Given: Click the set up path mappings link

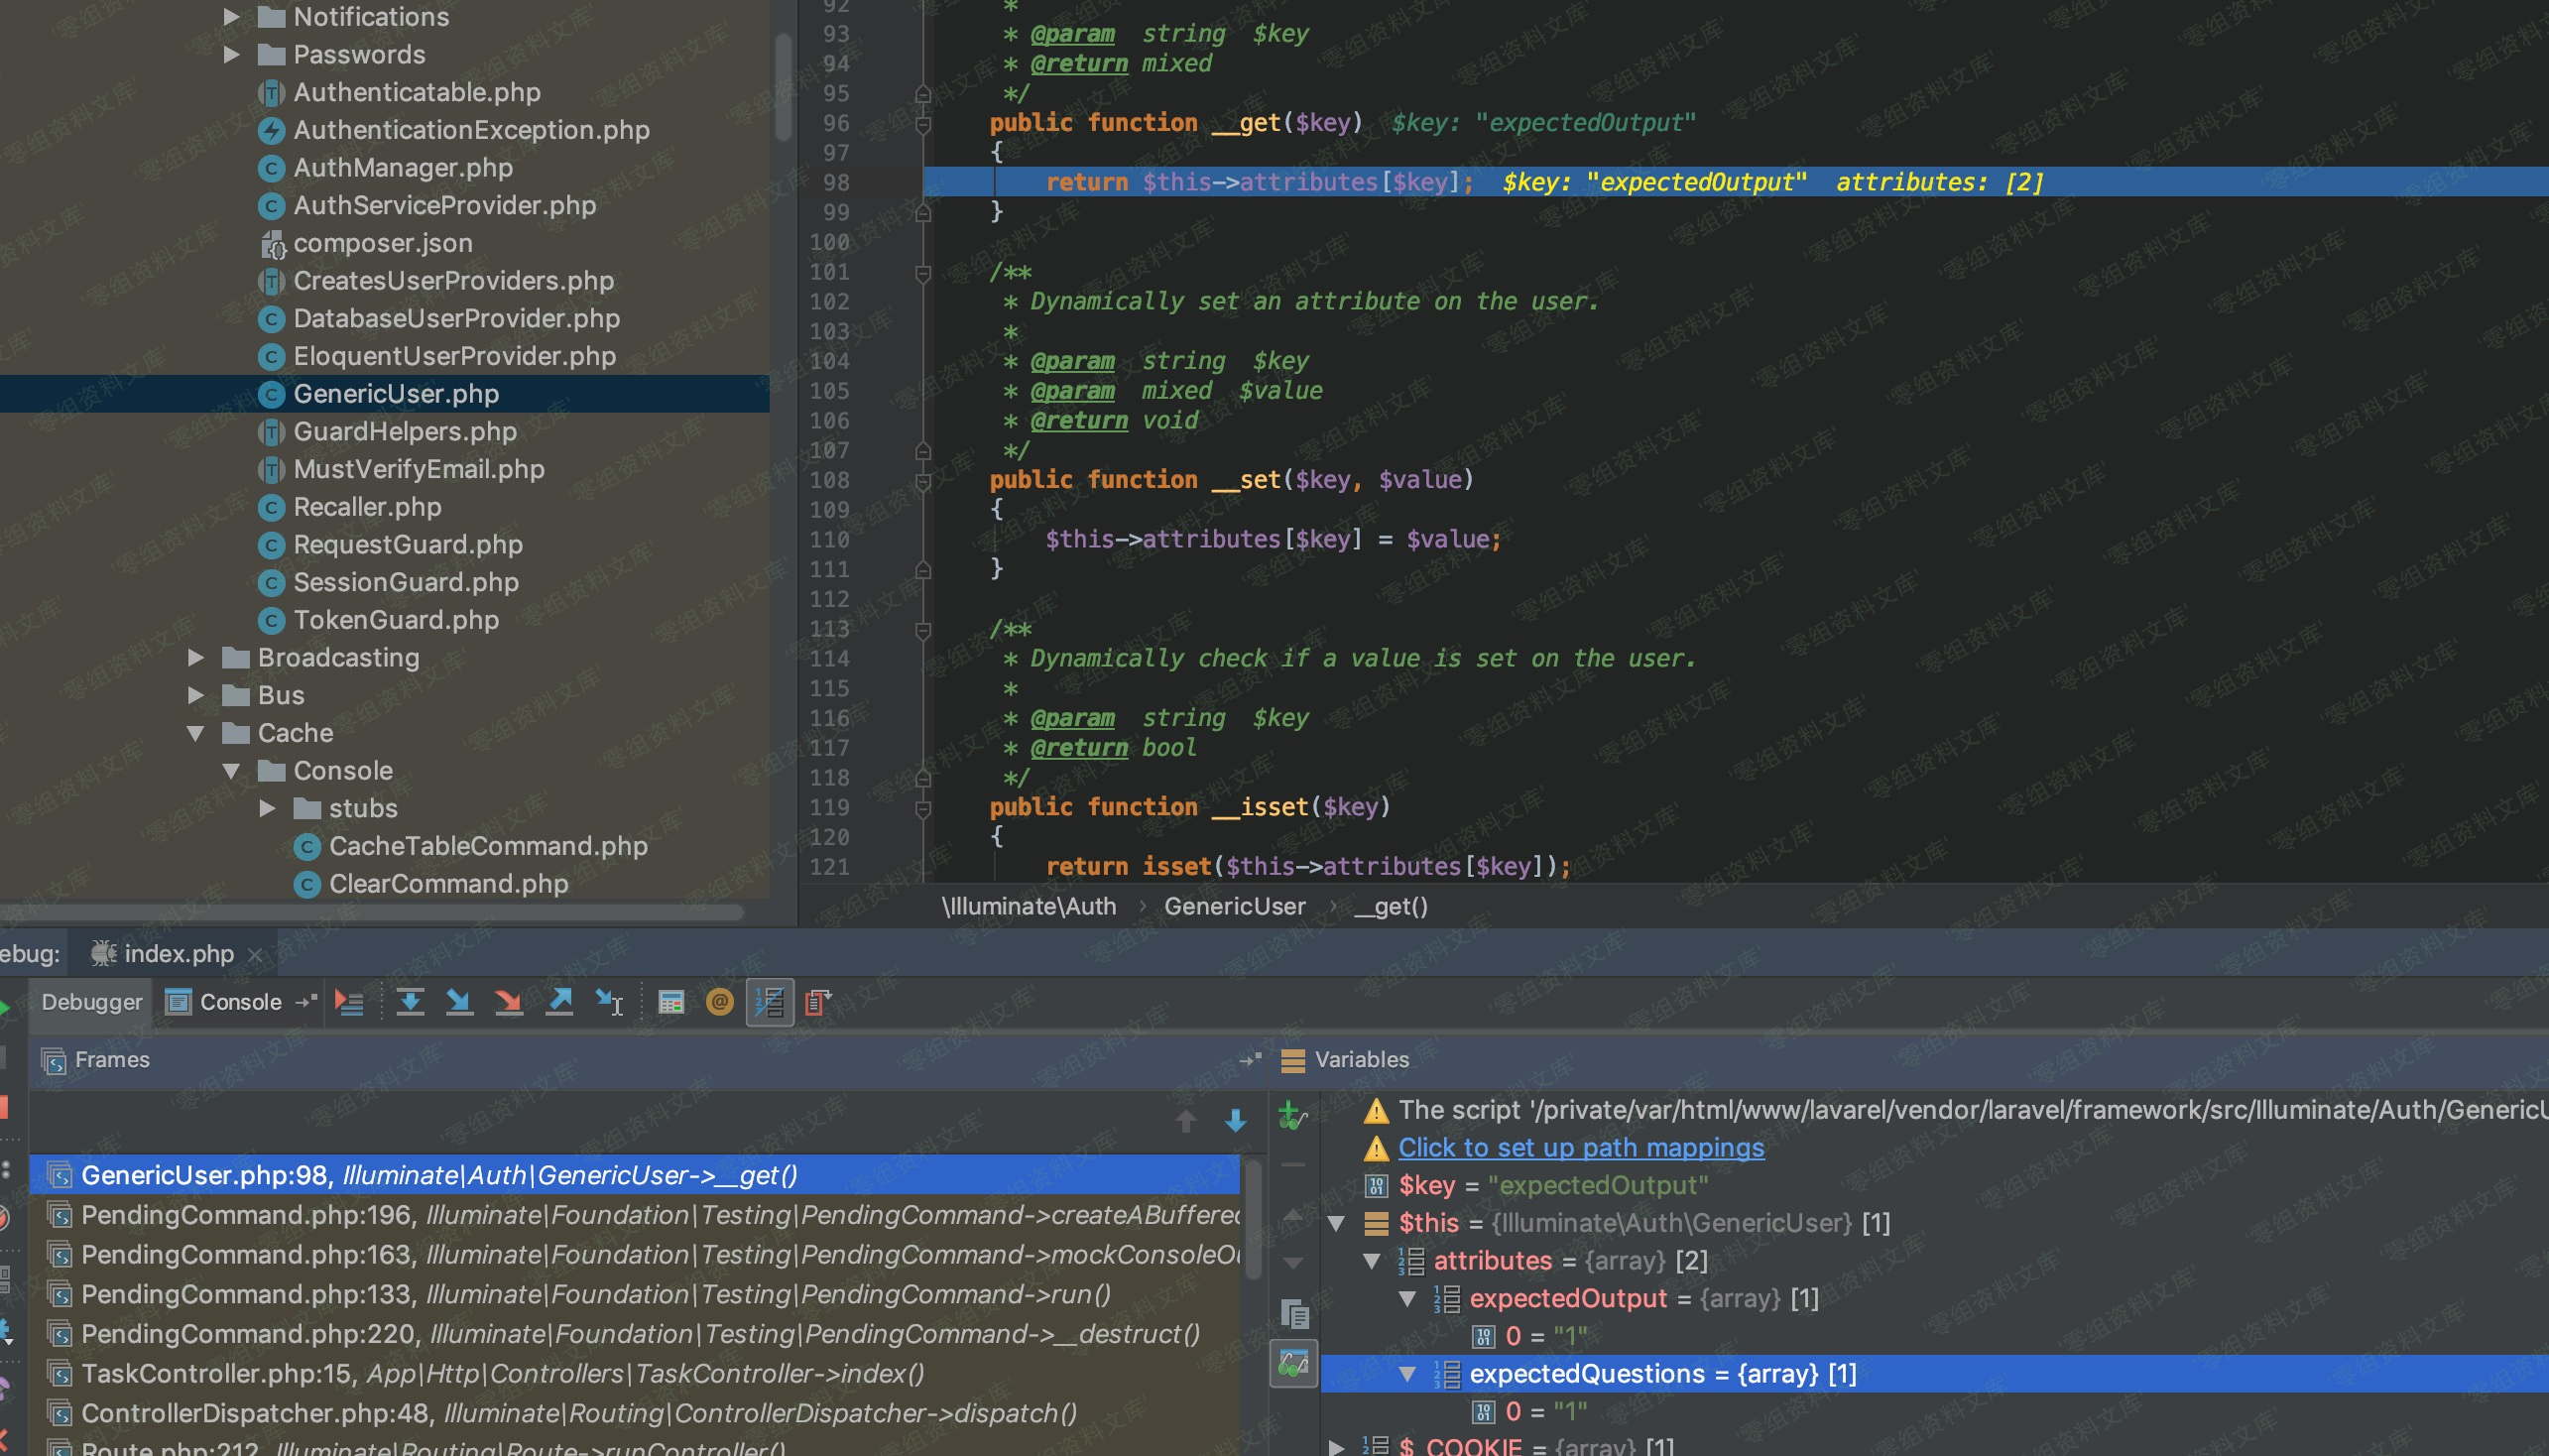Looking at the screenshot, I should (1580, 1148).
